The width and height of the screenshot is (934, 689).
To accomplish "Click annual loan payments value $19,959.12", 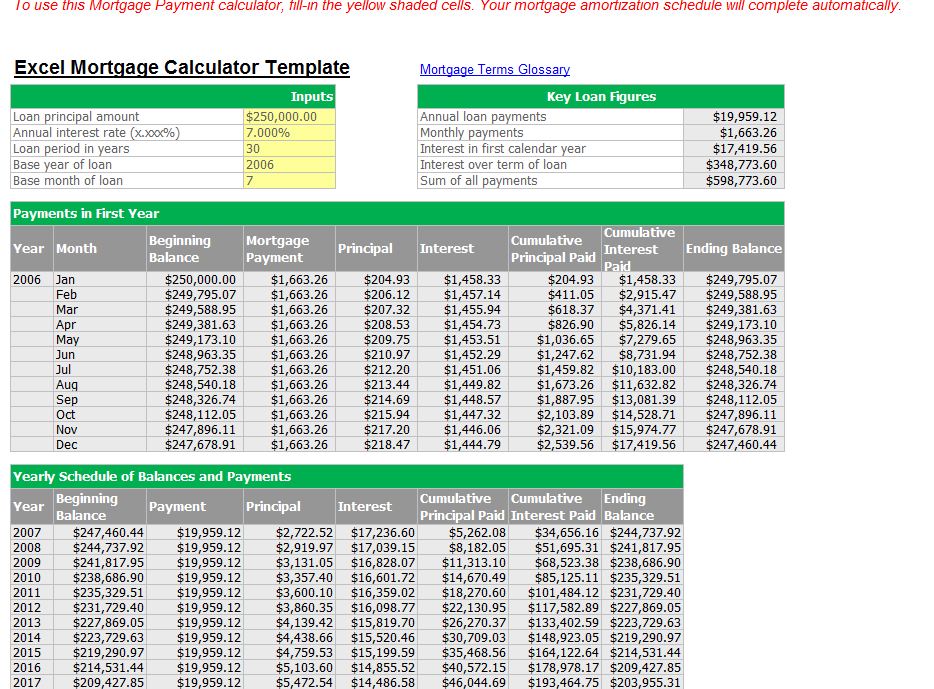I will pyautogui.click(x=734, y=117).
